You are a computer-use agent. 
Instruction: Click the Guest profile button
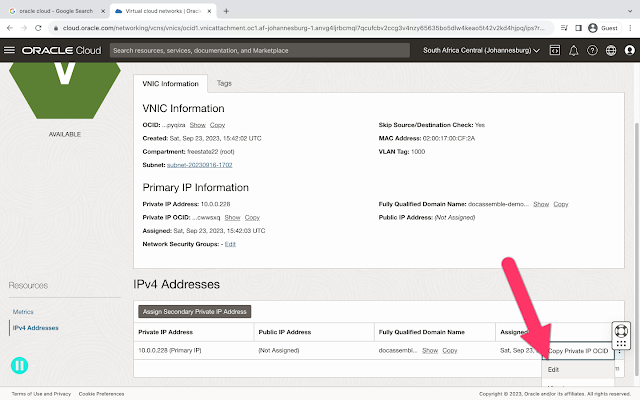pyautogui.click(x=603, y=28)
